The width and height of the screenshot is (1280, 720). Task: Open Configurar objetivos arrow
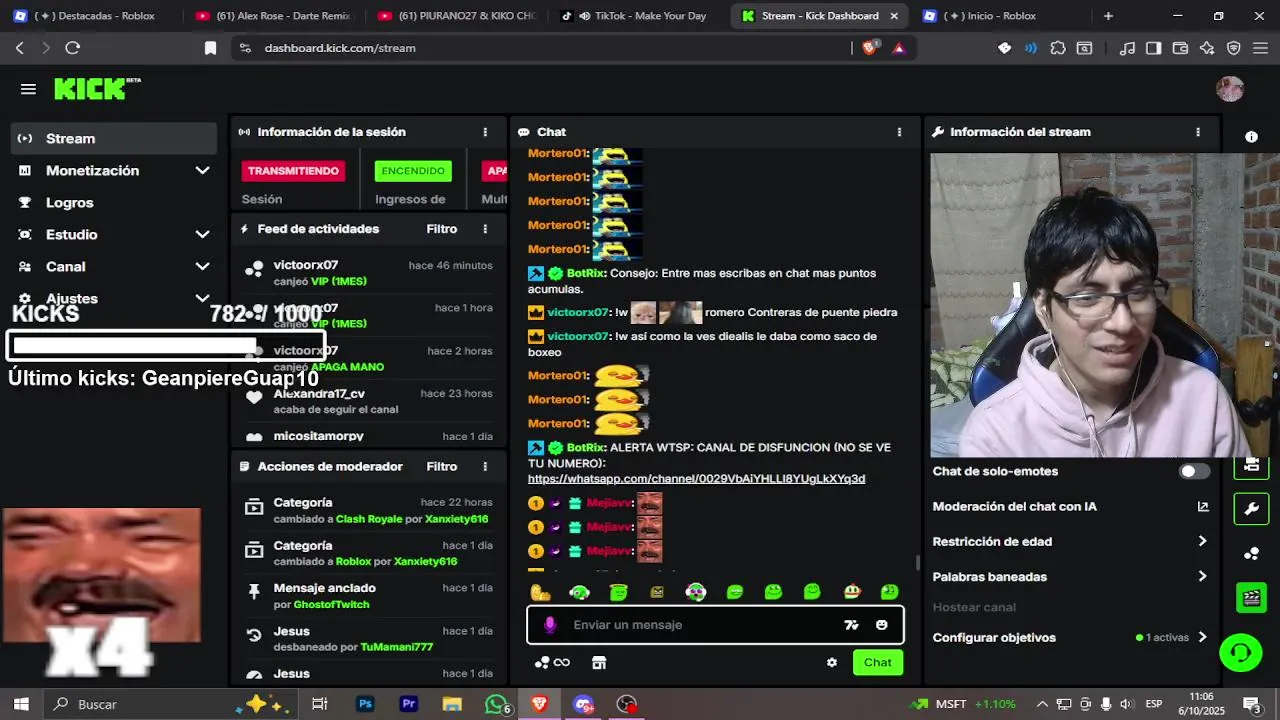1202,637
